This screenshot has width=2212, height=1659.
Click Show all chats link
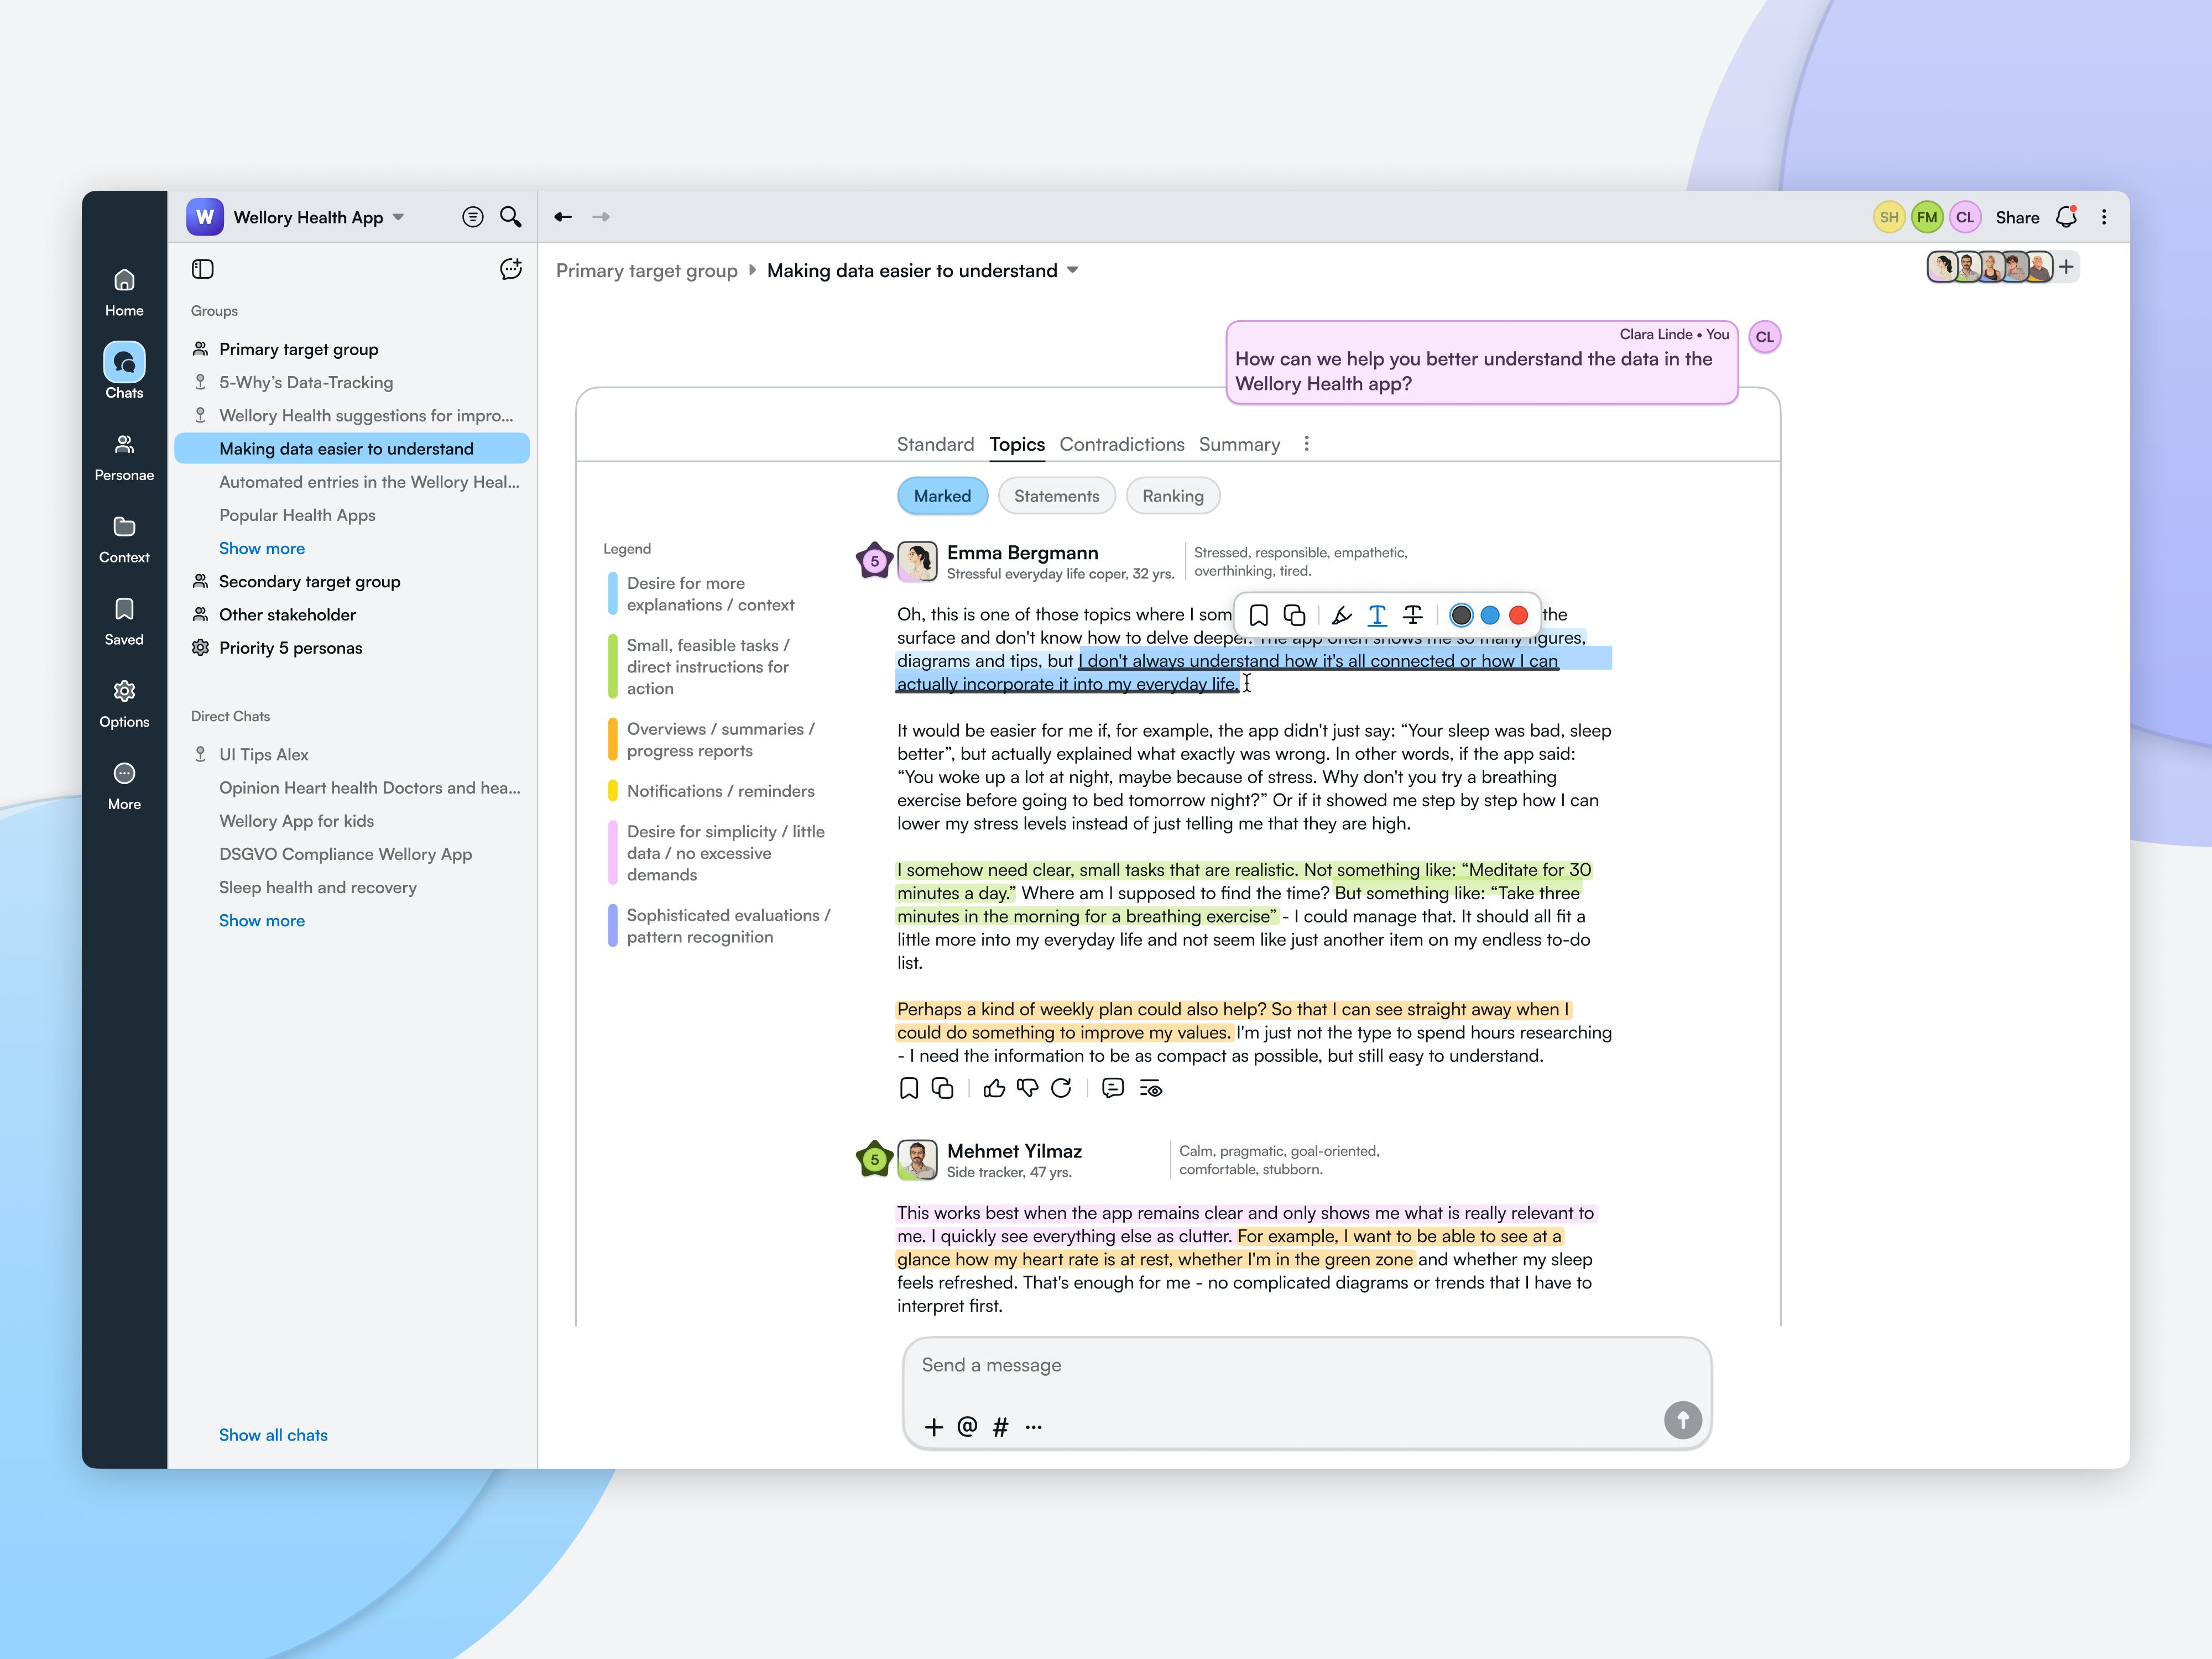pyautogui.click(x=273, y=1435)
